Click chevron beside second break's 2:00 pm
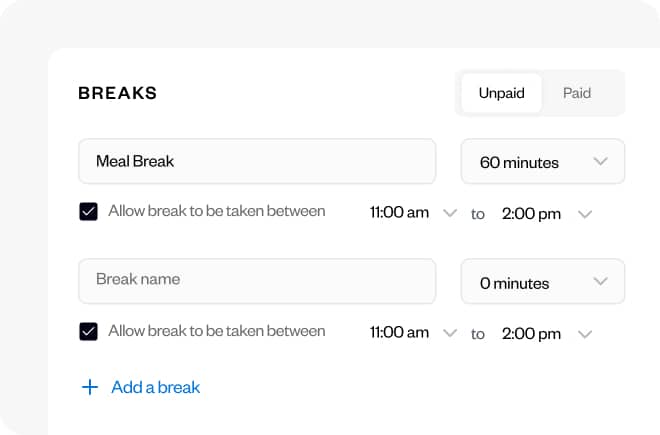 tap(585, 334)
